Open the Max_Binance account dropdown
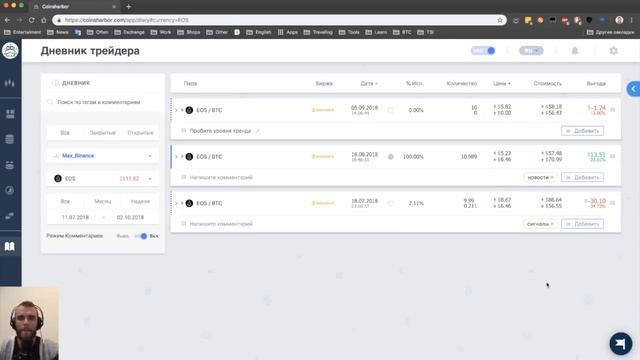 pyautogui.click(x=103, y=156)
